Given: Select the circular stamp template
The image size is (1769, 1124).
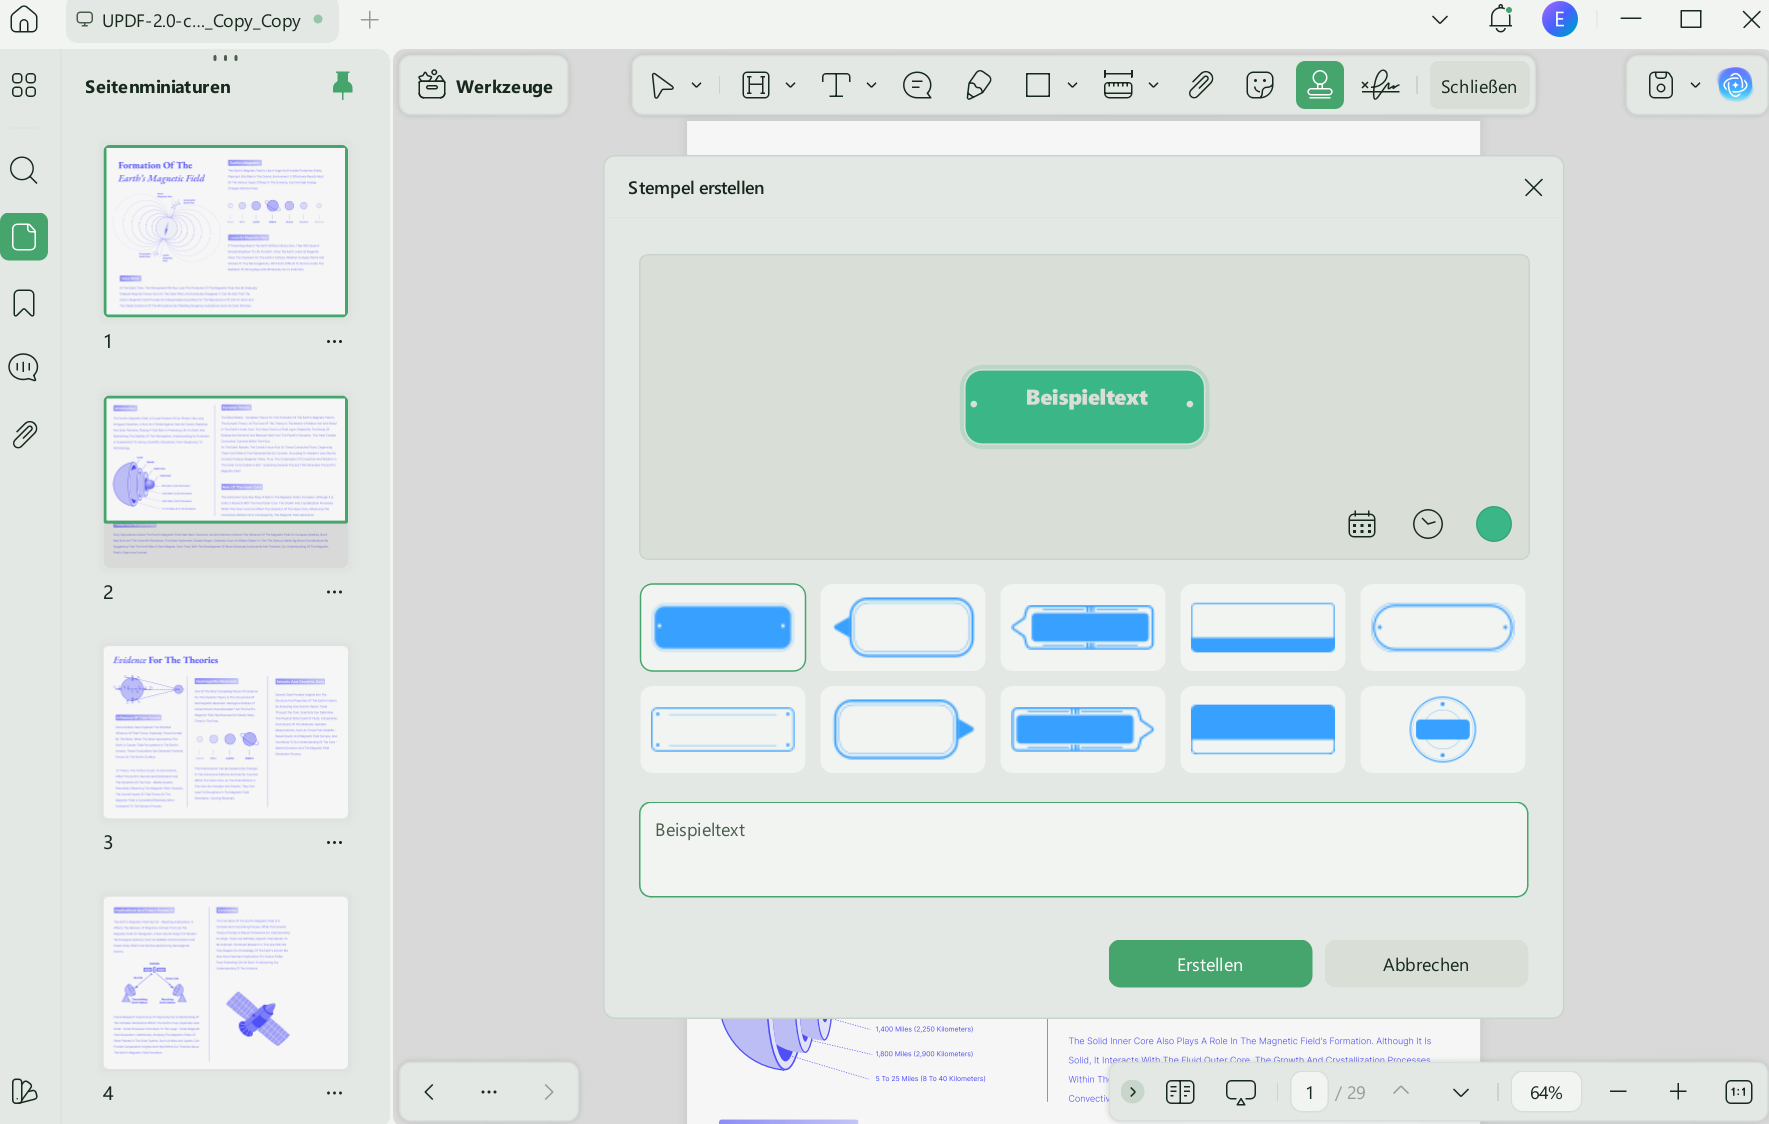Looking at the screenshot, I should click(x=1443, y=729).
